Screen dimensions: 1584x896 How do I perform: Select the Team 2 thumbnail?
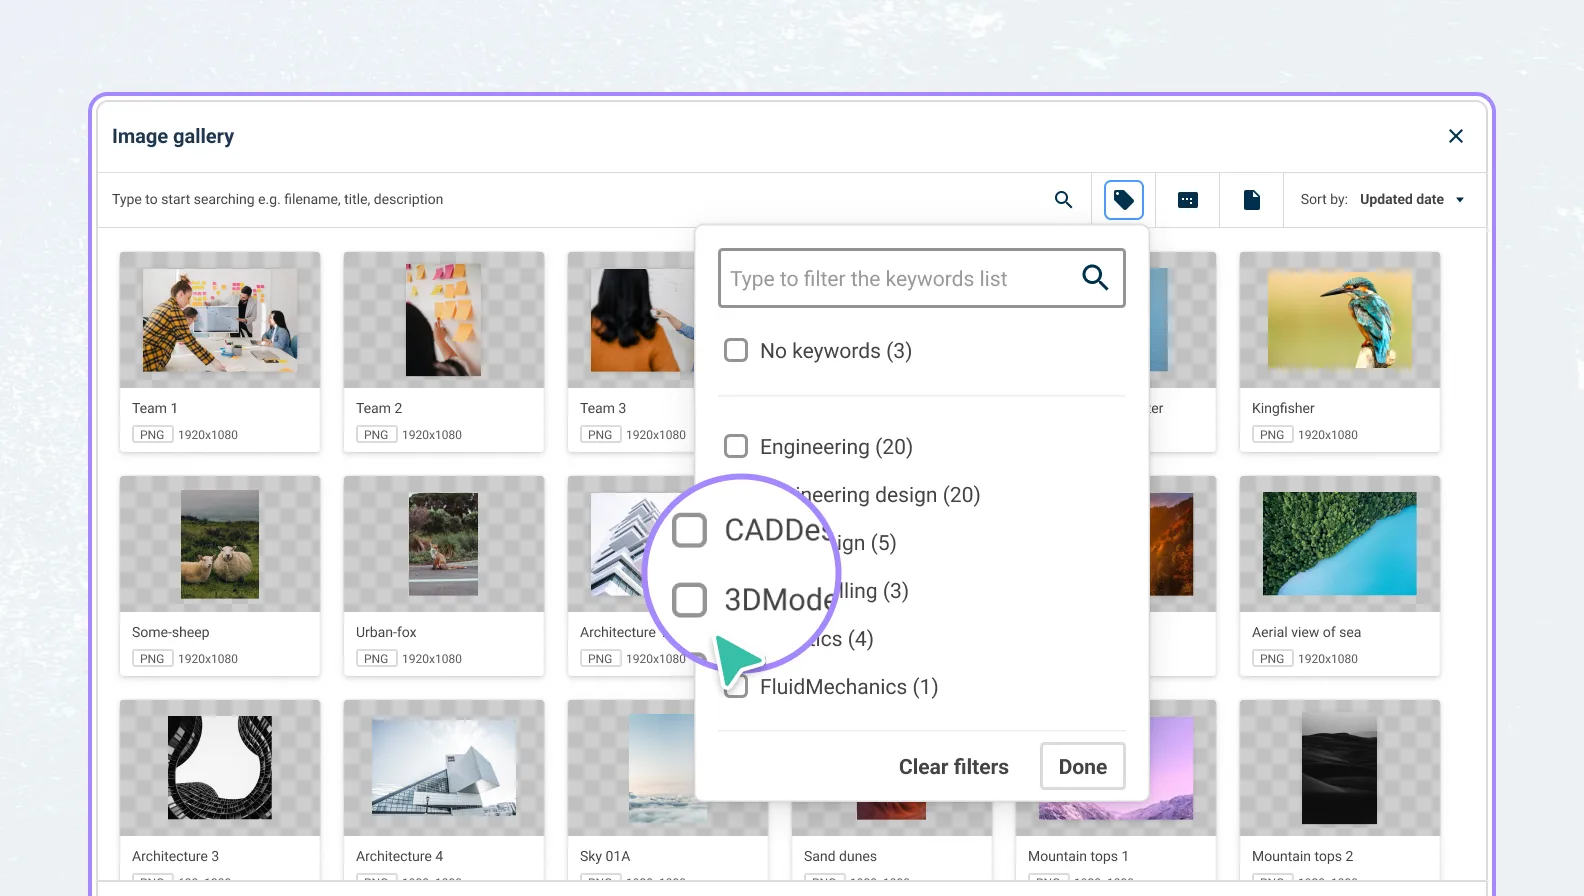[444, 320]
